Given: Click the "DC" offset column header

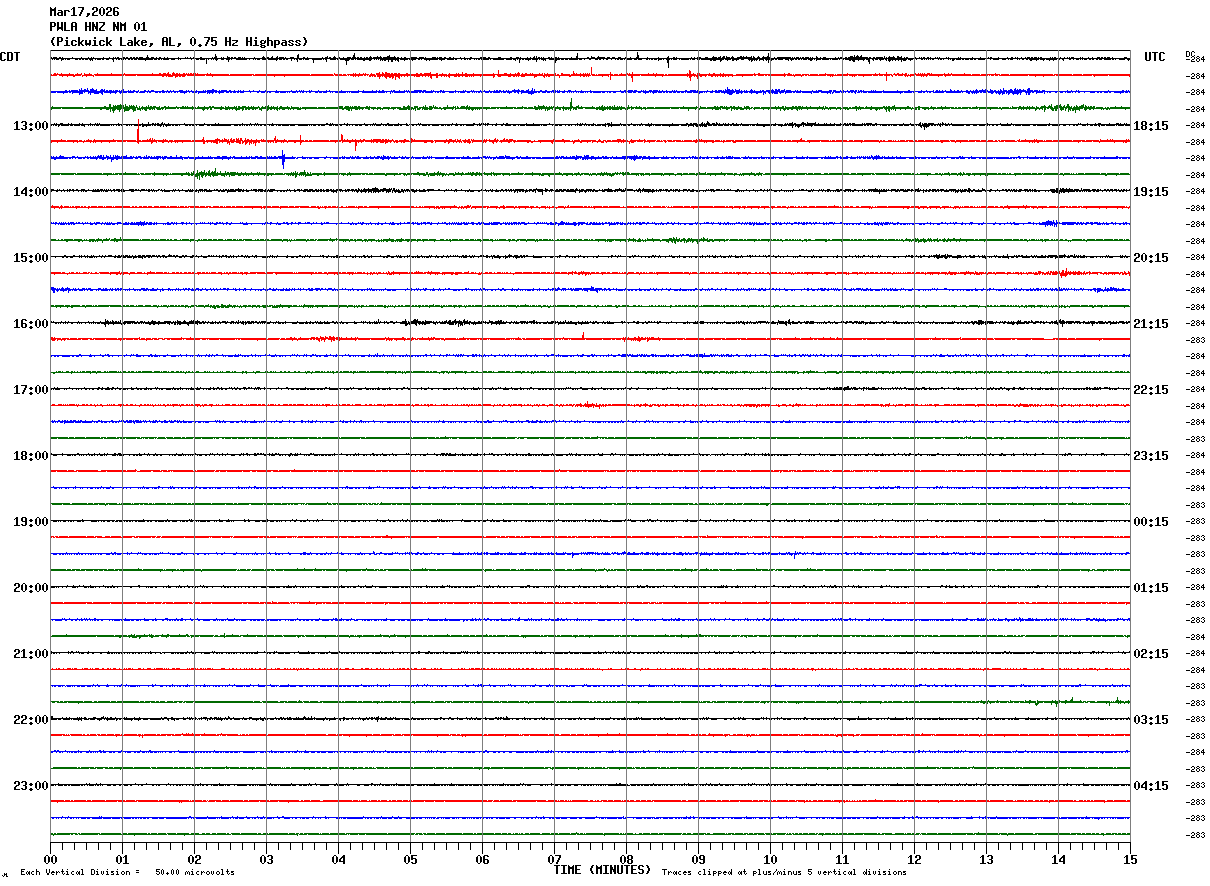Looking at the screenshot, I should point(1190,54).
